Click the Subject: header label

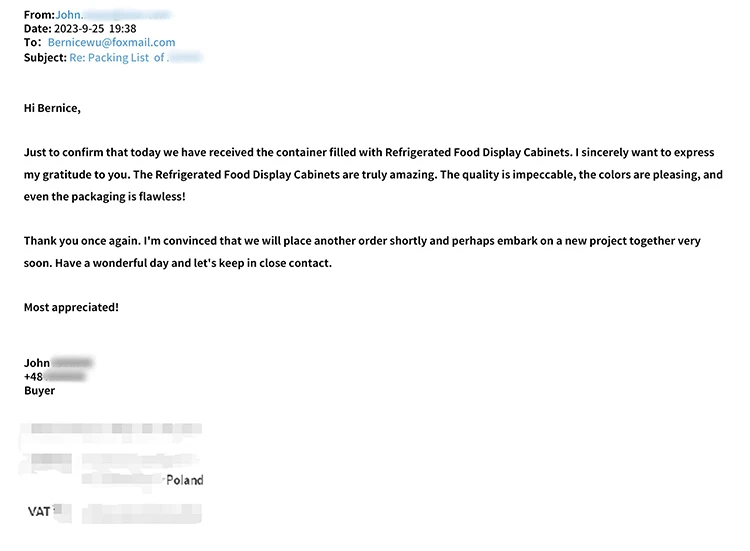44,58
